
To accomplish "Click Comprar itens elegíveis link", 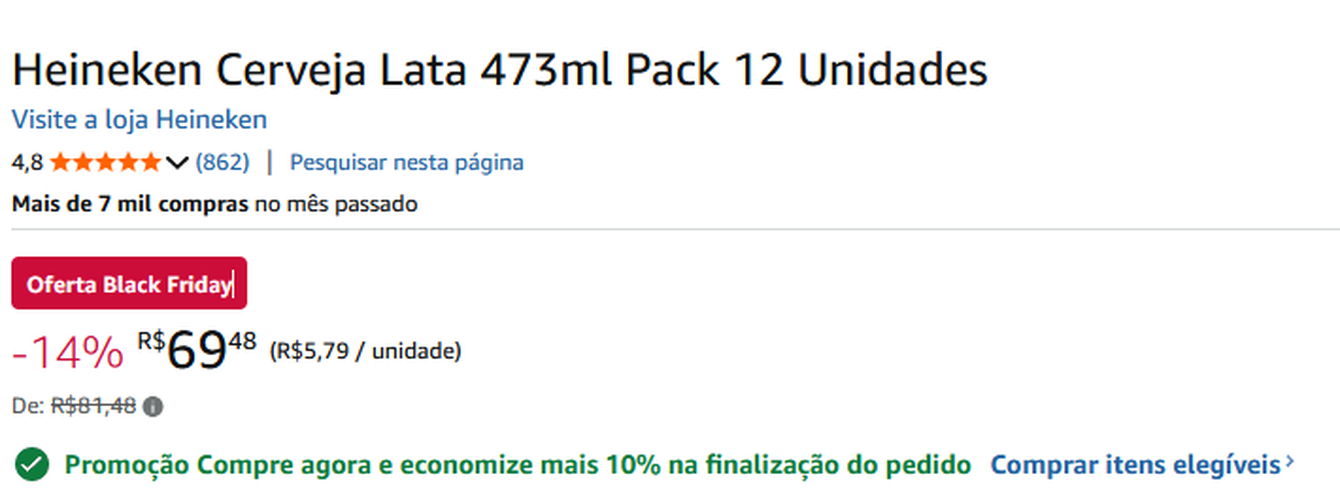I will tap(1134, 465).
